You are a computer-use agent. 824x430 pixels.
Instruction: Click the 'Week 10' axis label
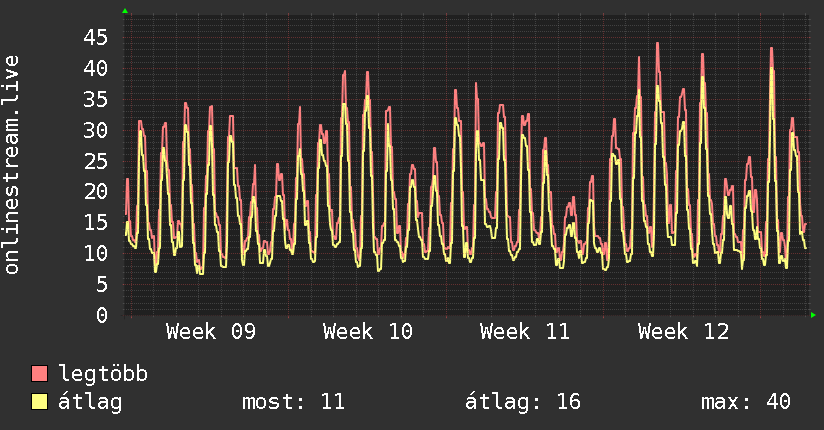pyautogui.click(x=368, y=332)
